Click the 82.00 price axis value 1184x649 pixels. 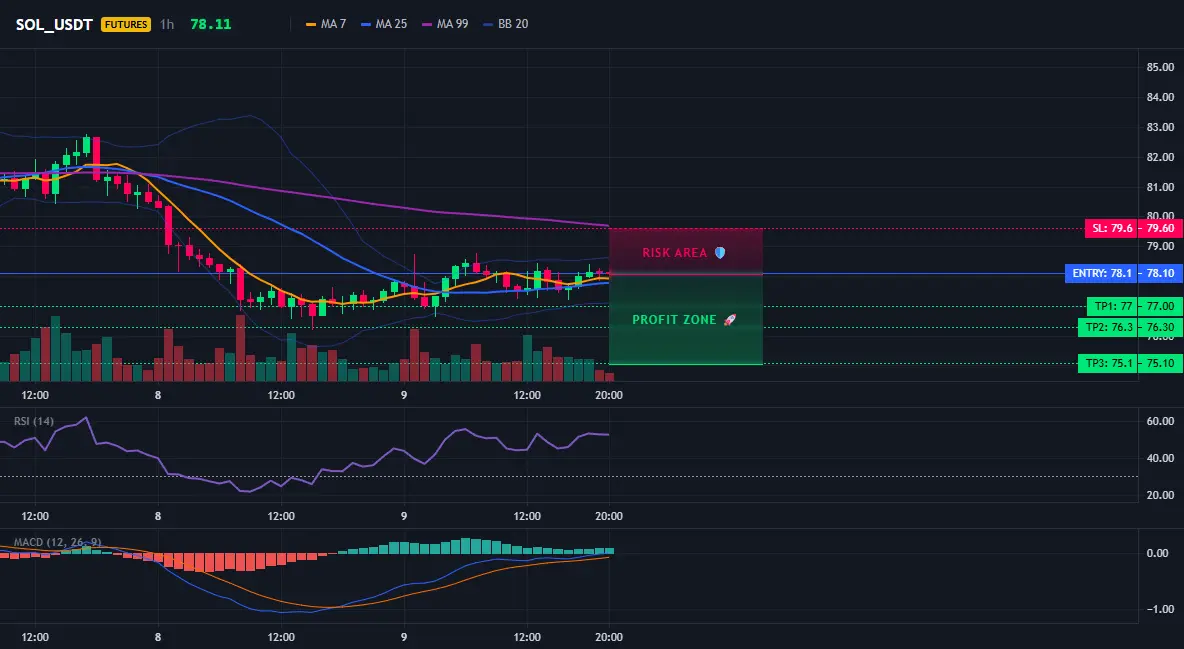coord(1161,157)
